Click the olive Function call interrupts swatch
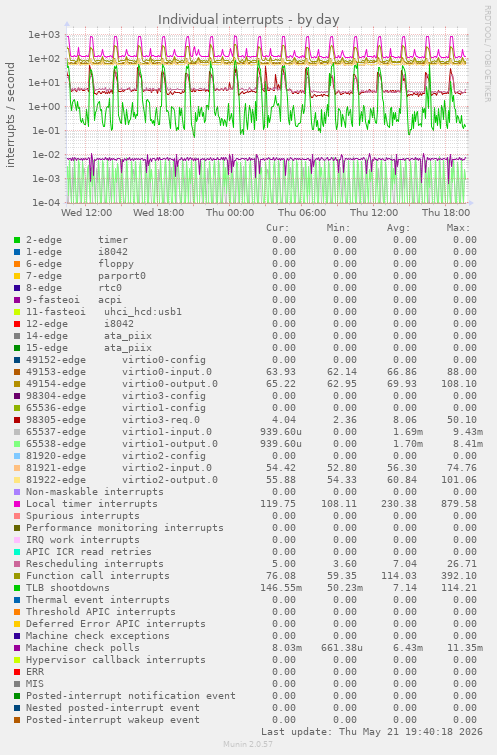This screenshot has height=755, width=497. coord(17,576)
